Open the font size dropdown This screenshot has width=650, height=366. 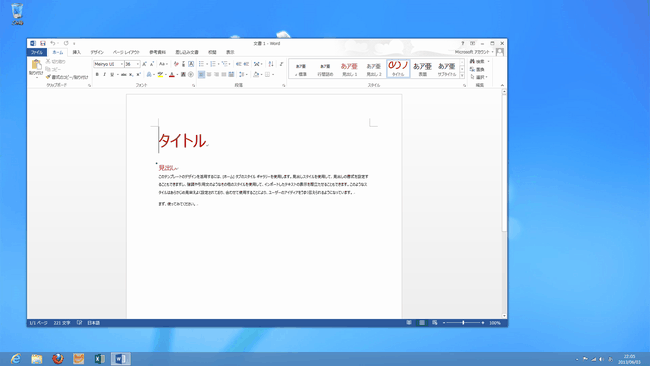pyautogui.click(x=138, y=64)
